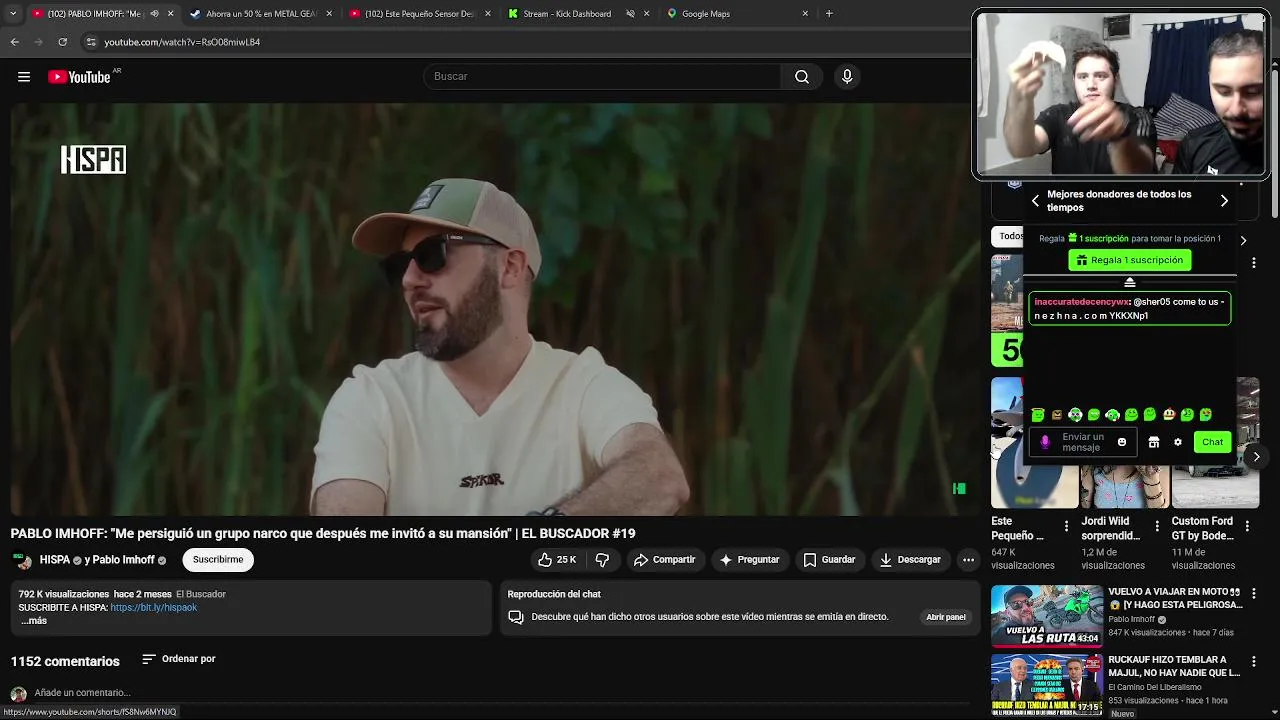This screenshot has width=1280, height=720.
Task: Open the HISPA channel avatar
Action: (x=22, y=560)
